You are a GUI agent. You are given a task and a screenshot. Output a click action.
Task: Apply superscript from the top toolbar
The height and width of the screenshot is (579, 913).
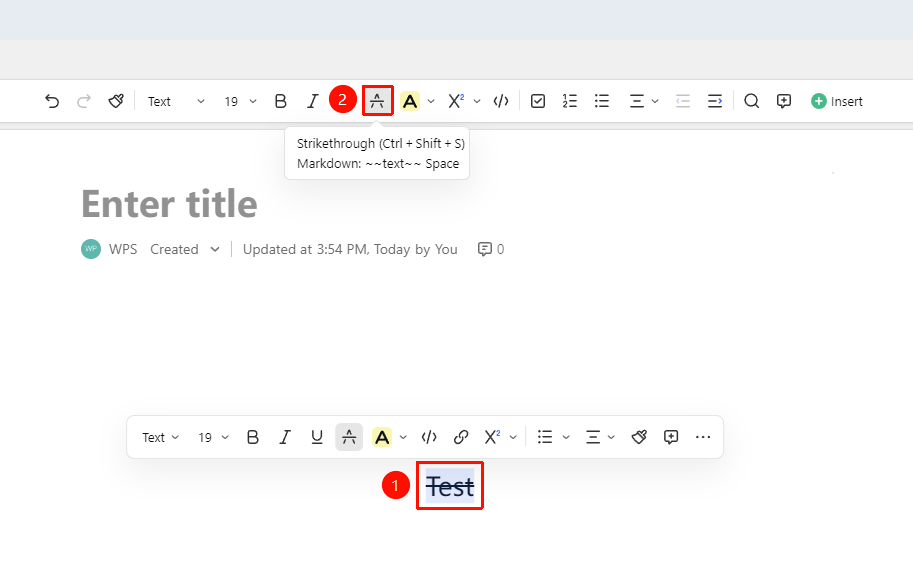pyautogui.click(x=456, y=101)
